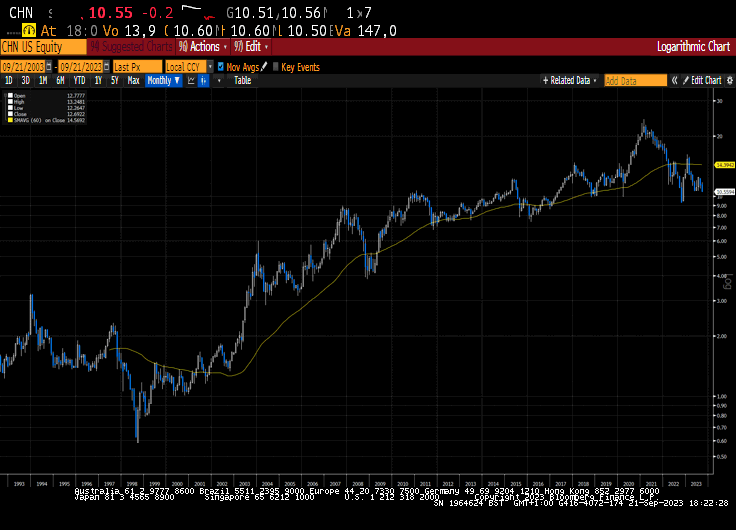Image resolution: width=736 pixels, height=530 pixels.
Task: Click the start date field 09/21/2003
Action: 23,67
